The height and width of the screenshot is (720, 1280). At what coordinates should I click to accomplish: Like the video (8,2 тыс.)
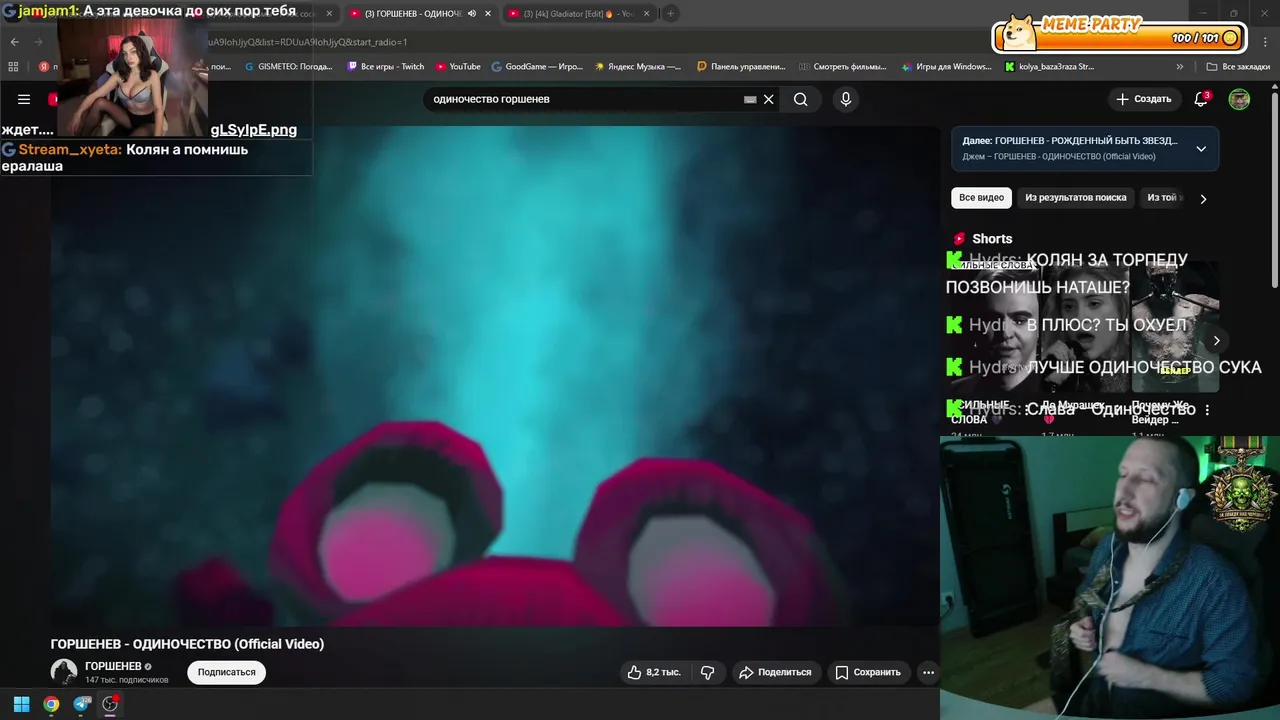pos(654,672)
